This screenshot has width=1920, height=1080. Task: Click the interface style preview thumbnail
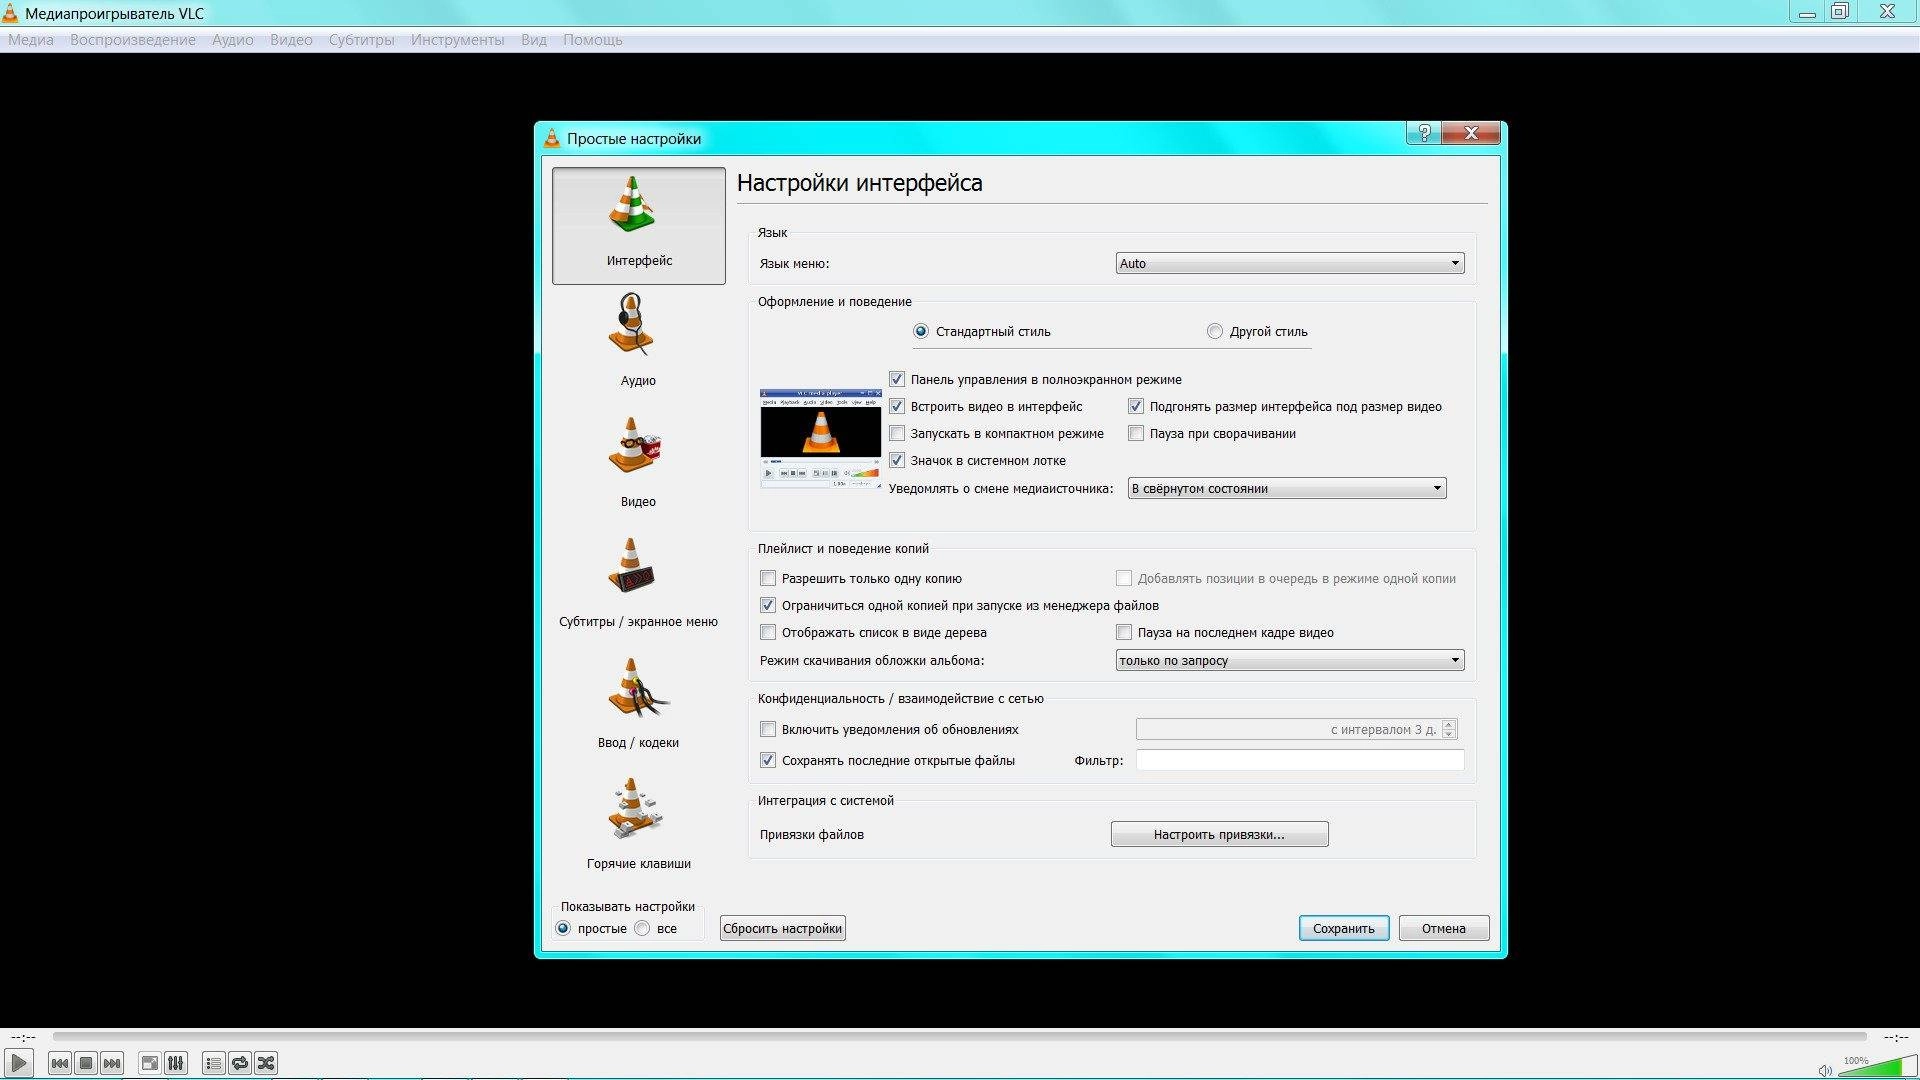(x=820, y=438)
